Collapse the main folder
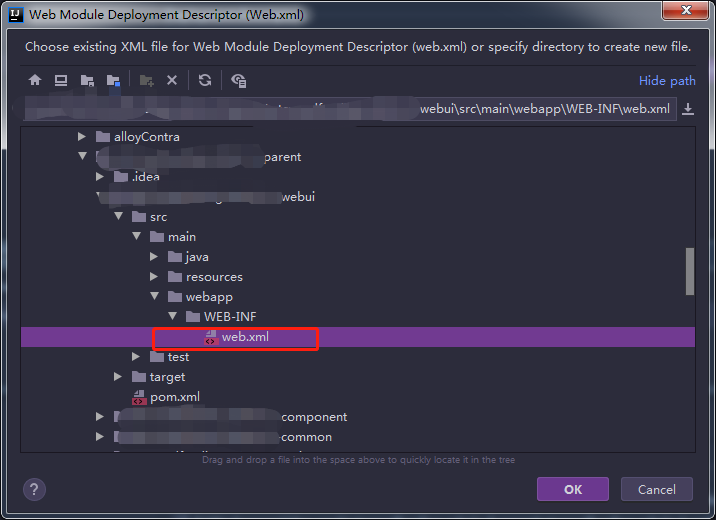 pyautogui.click(x=137, y=236)
